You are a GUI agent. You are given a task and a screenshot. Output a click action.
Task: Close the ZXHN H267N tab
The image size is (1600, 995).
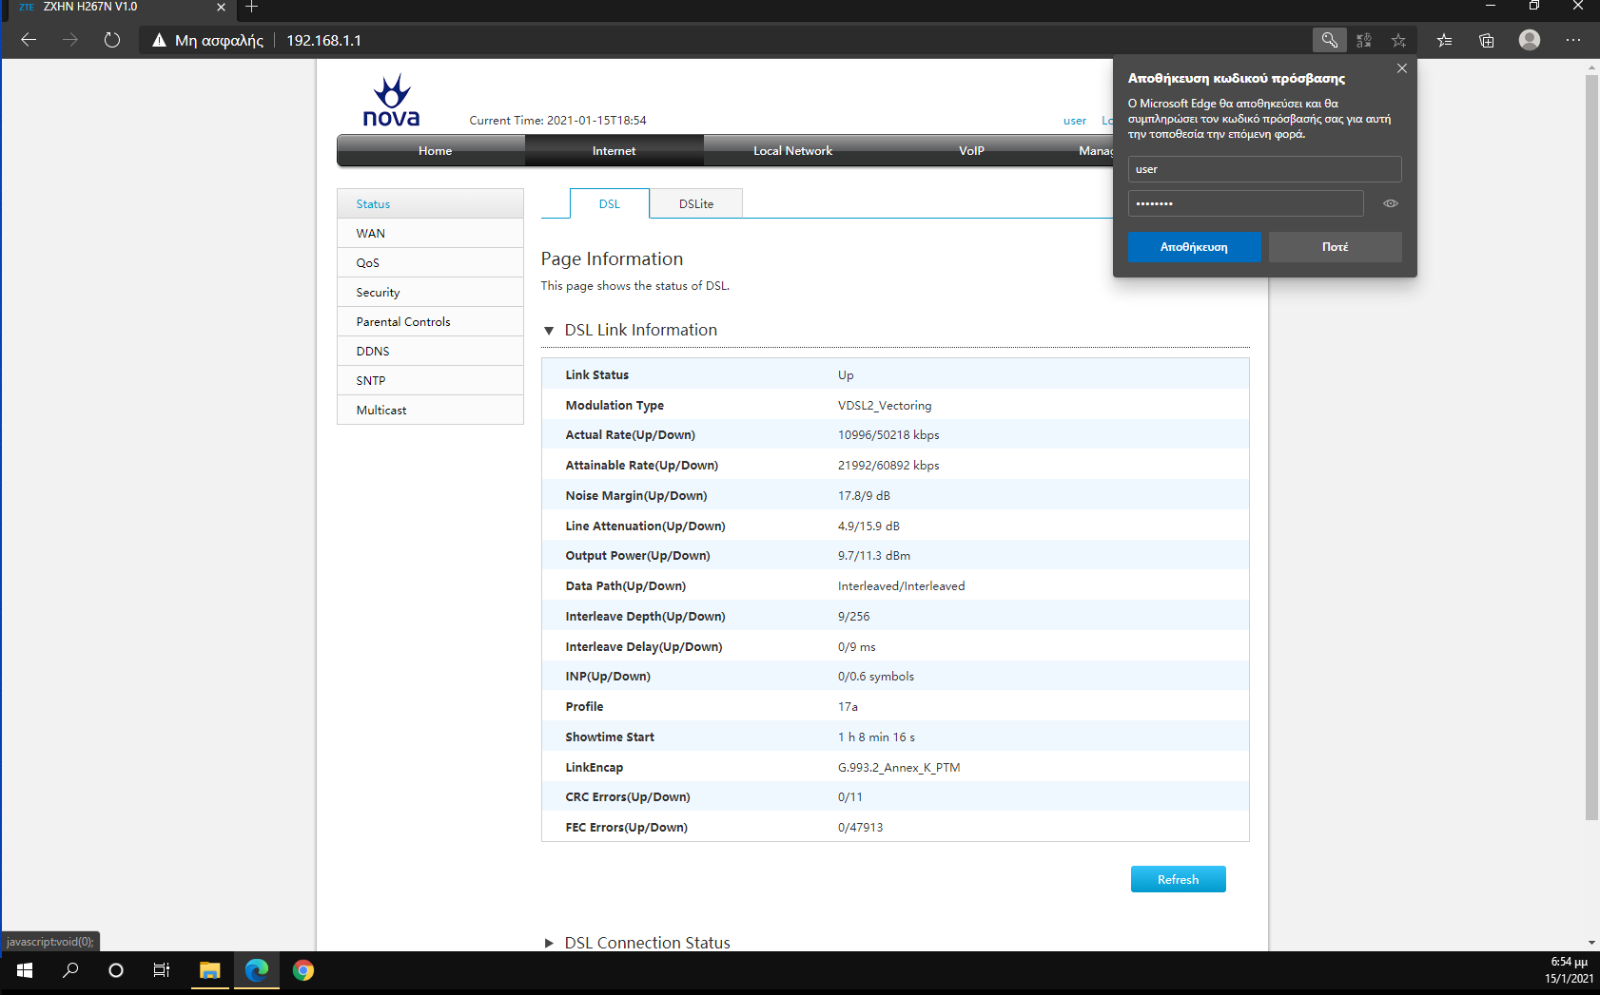click(x=221, y=7)
